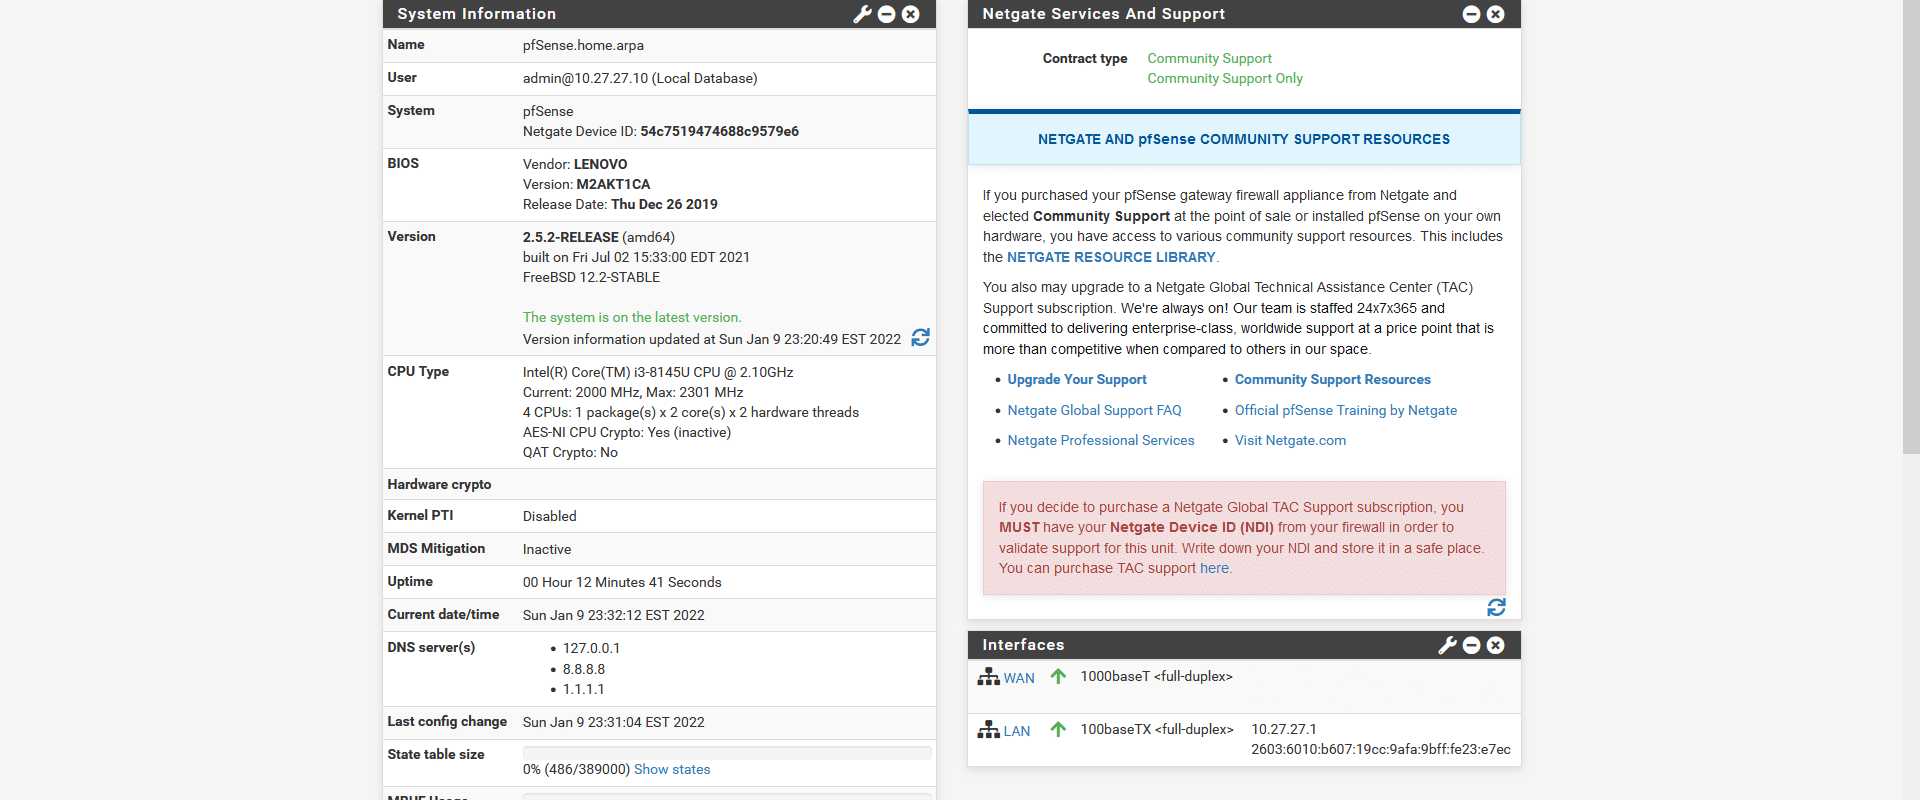1920x800 pixels.
Task: Open Community Support Resources link
Action: pos(1333,379)
